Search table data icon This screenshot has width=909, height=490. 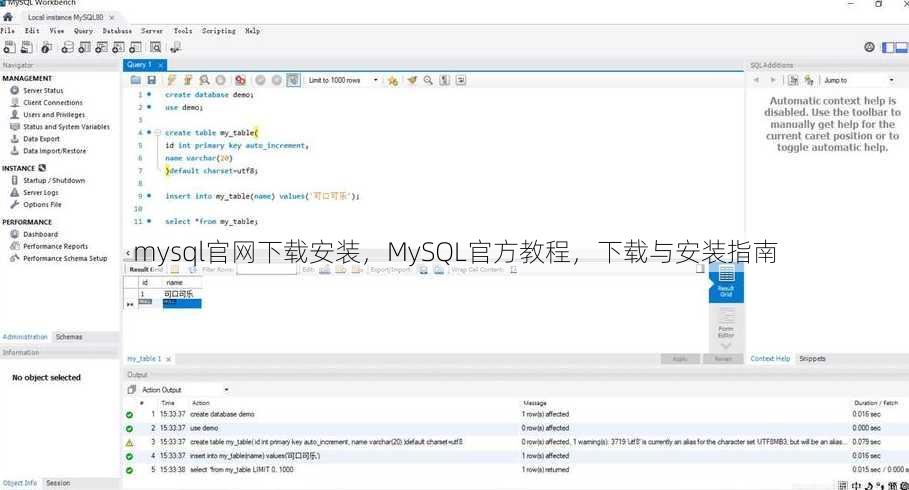156,48
